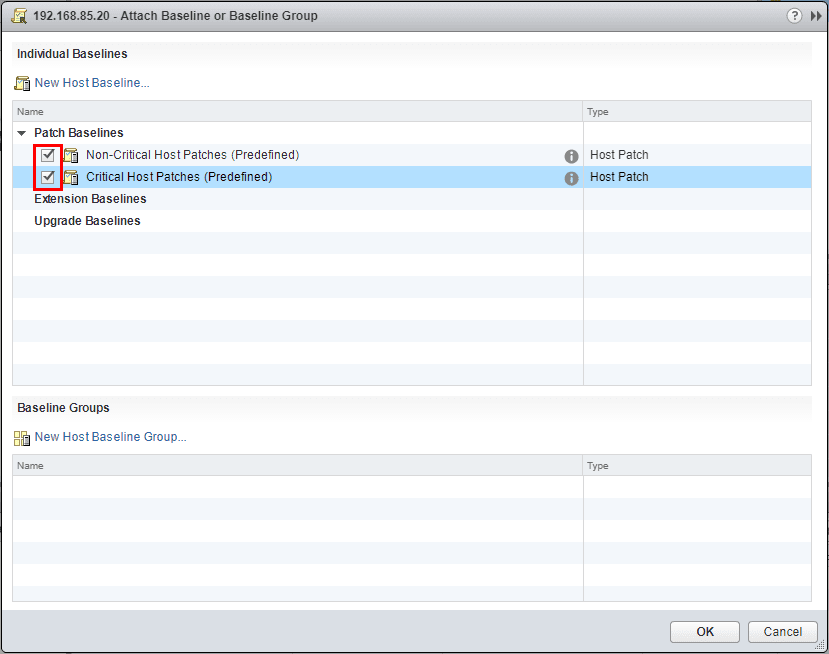Click the baseline icon beside Non-Critical Host Patches
This screenshot has height=654, width=829.
point(71,155)
